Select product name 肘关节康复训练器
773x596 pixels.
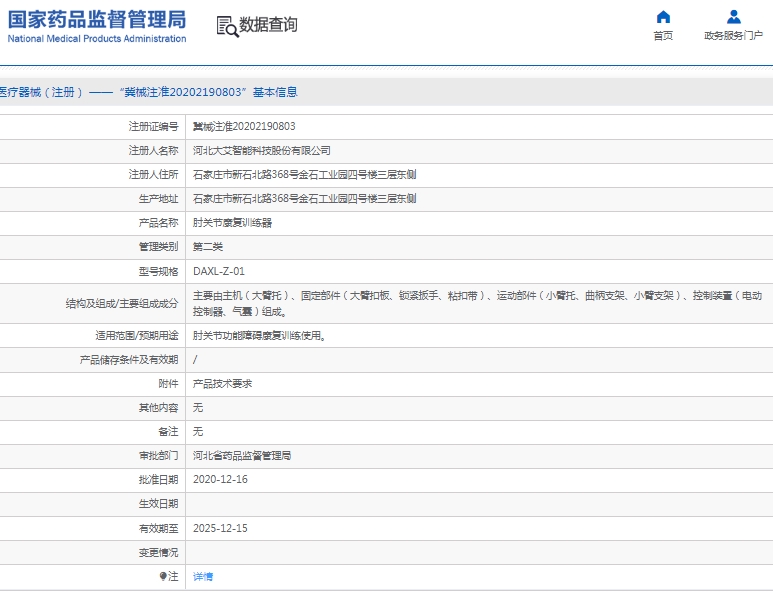tap(232, 223)
